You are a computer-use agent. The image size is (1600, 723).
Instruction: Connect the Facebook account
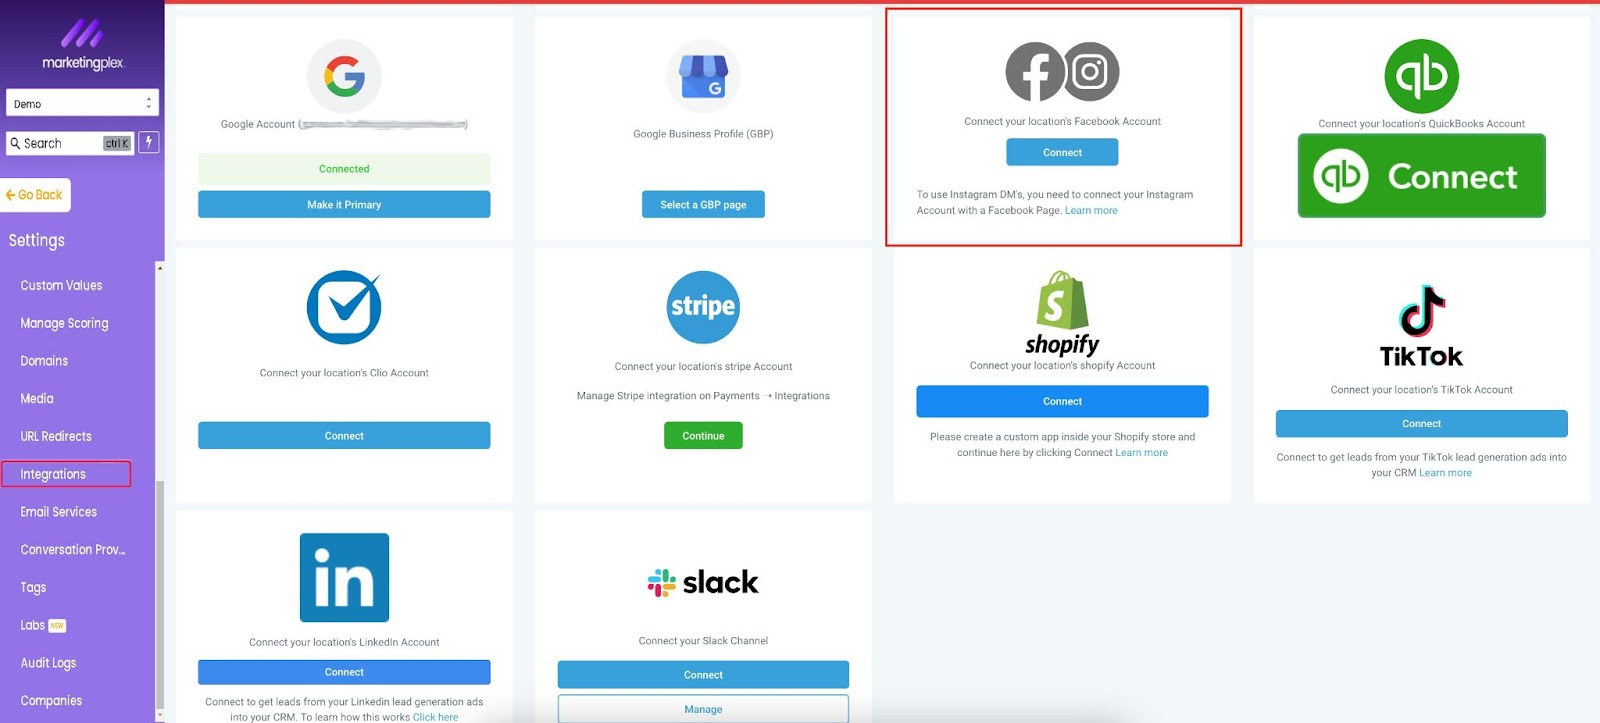coord(1062,153)
